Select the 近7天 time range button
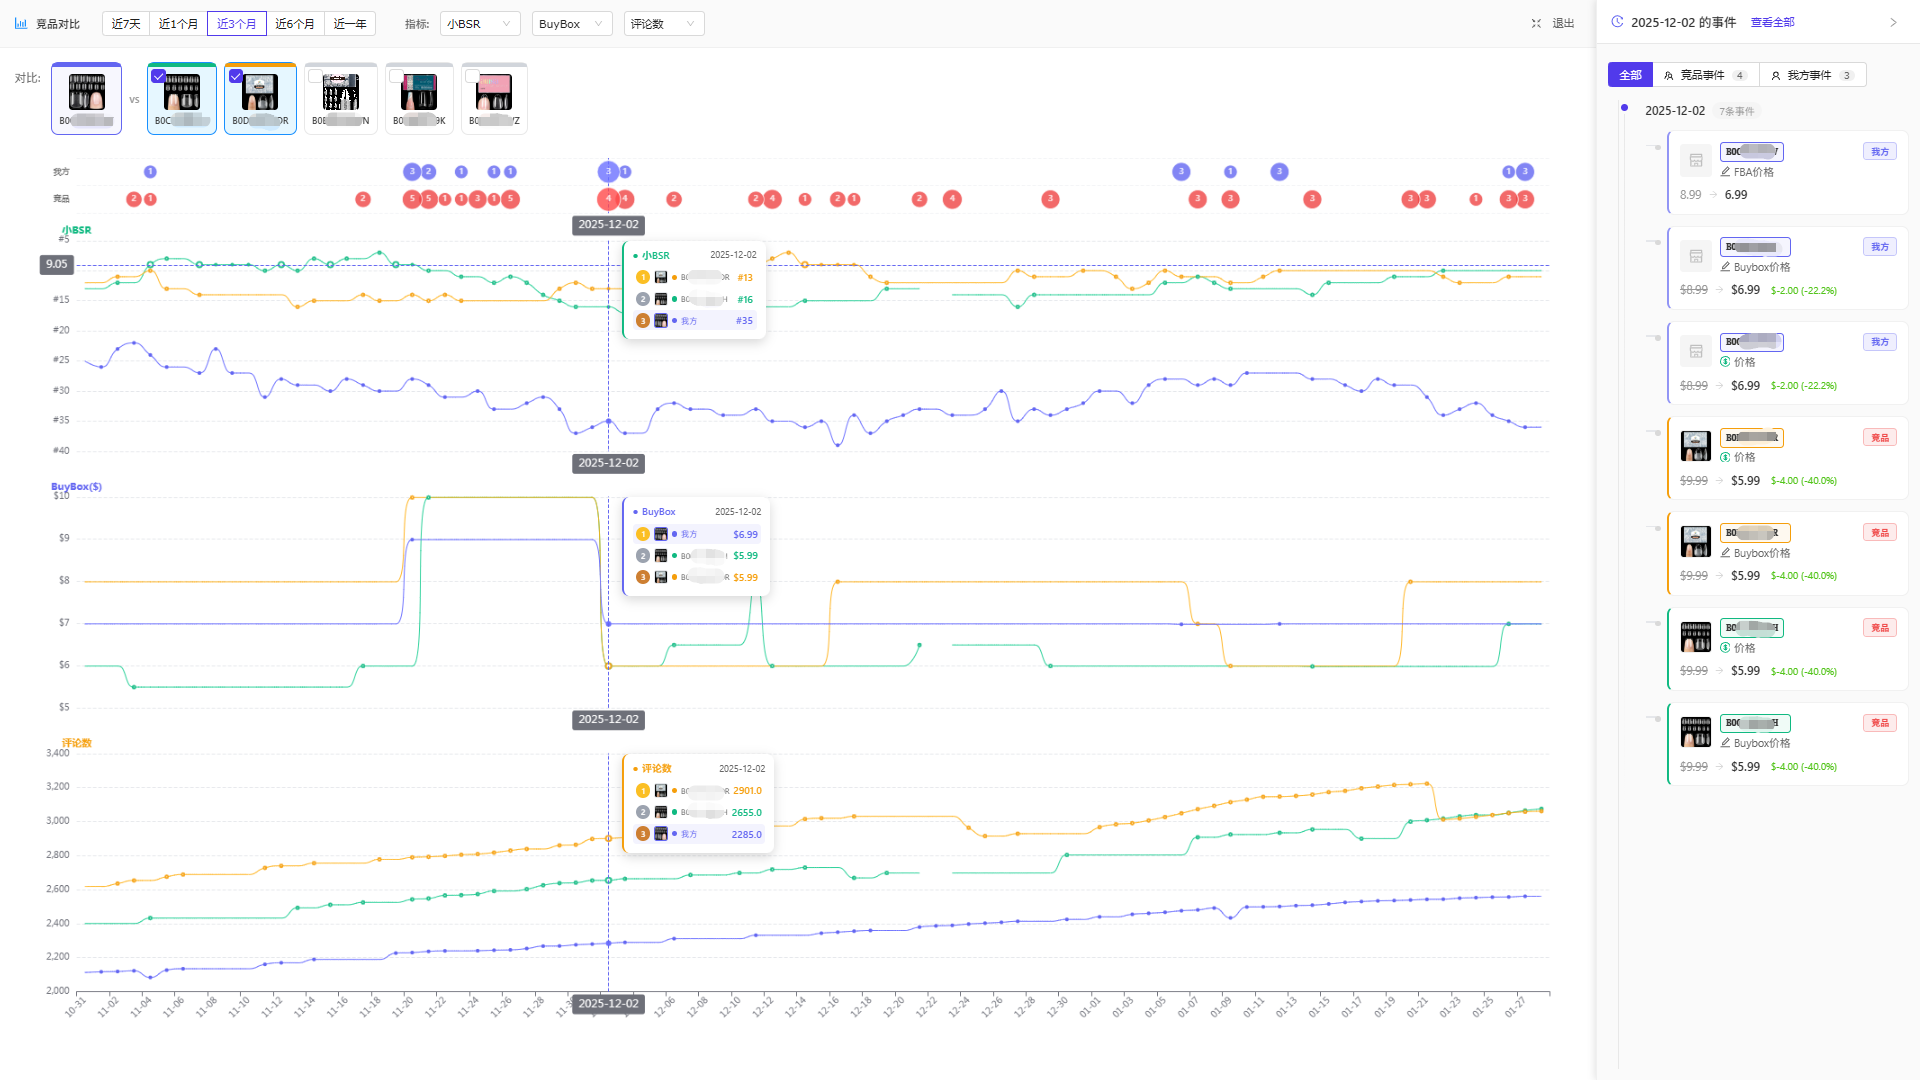1920x1080 pixels. tap(126, 24)
